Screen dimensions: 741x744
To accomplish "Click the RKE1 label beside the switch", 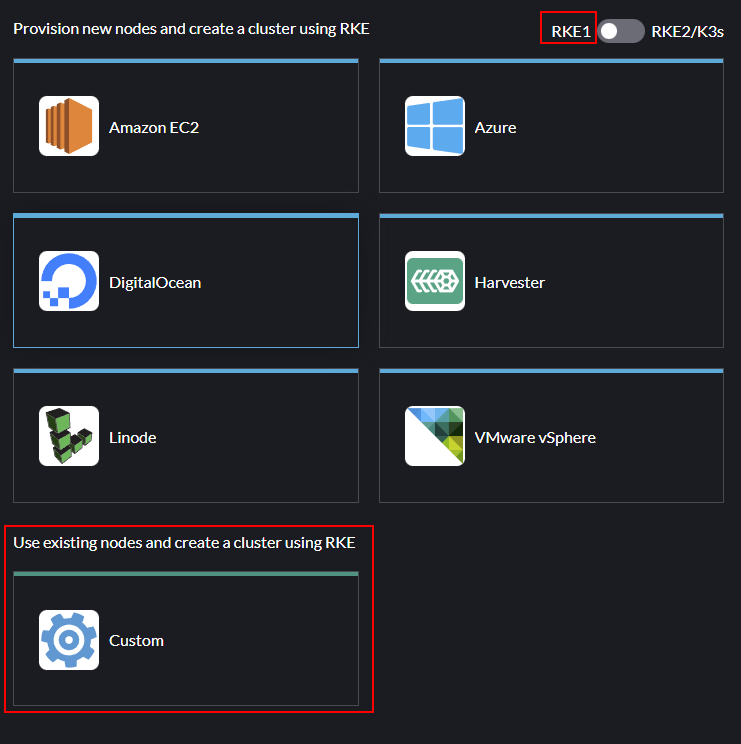I will click(x=570, y=31).
